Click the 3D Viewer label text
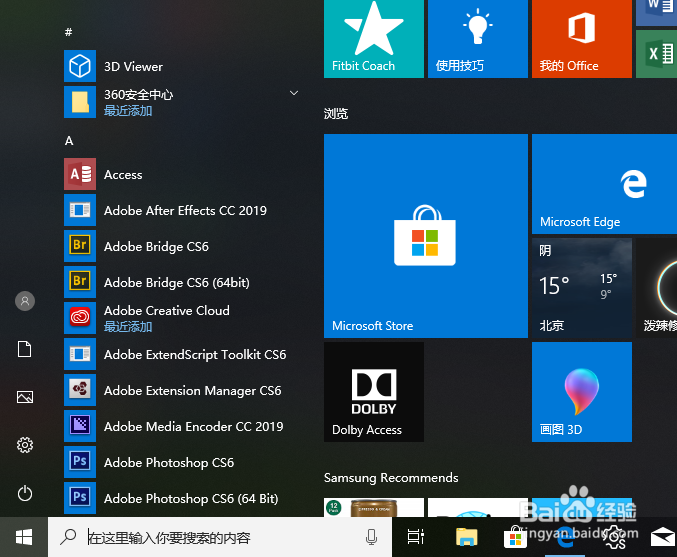This screenshot has width=677, height=557. (133, 66)
